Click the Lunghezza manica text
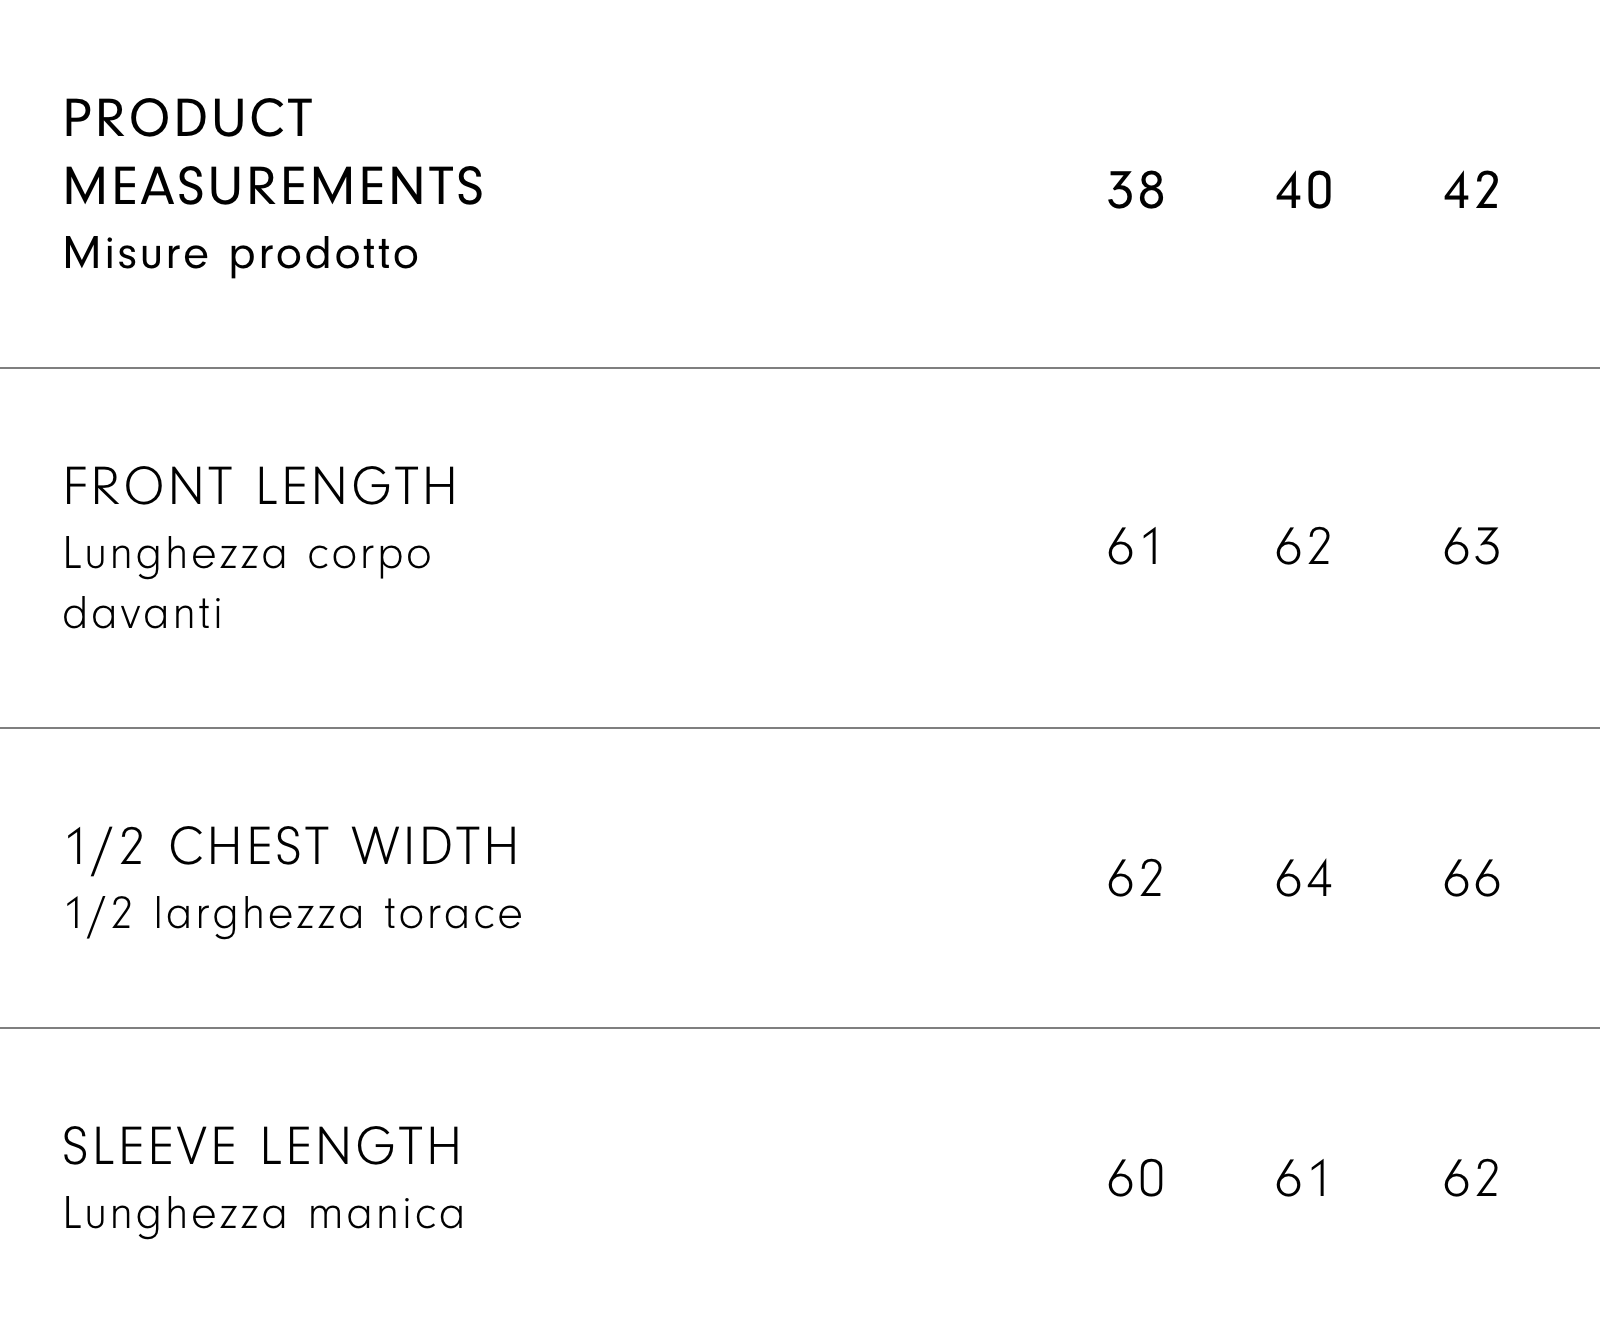The height and width of the screenshot is (1332, 1600). click(x=264, y=1214)
